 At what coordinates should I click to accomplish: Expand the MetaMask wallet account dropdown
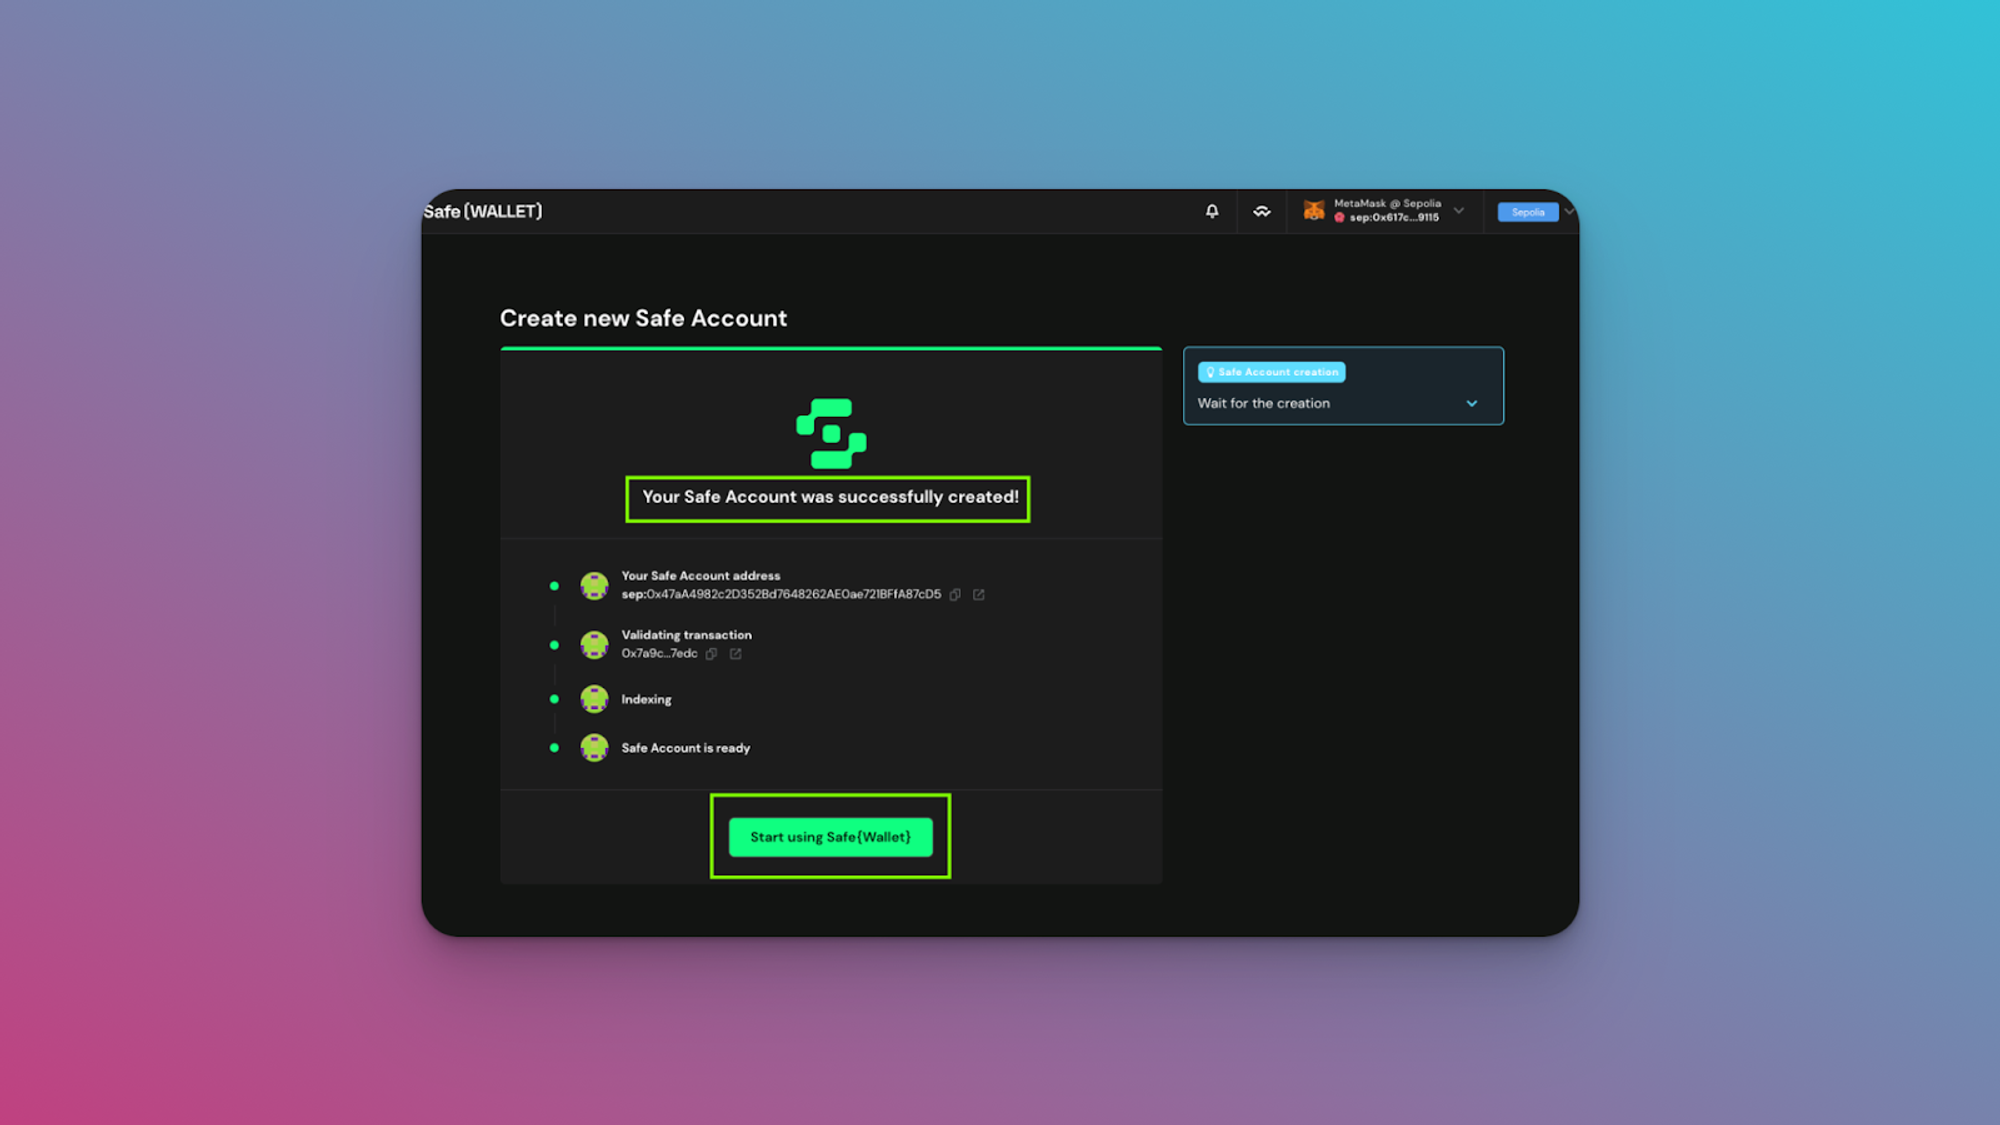point(1459,210)
